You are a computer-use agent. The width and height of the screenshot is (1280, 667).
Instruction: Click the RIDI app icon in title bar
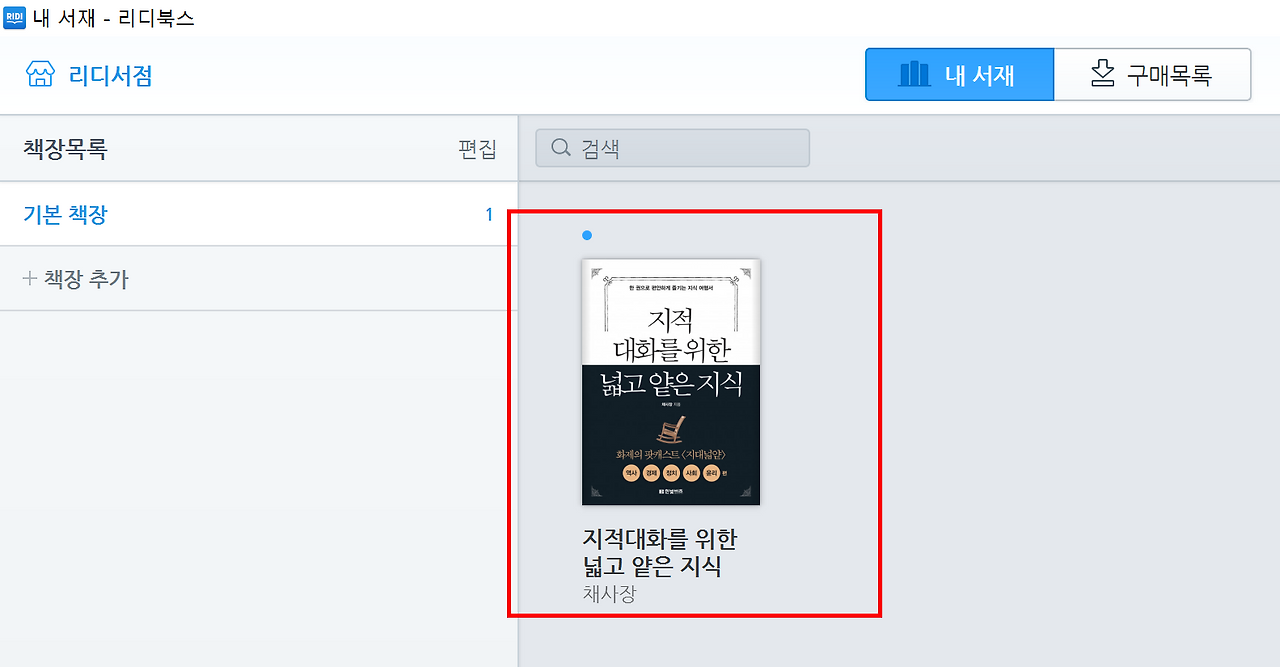point(15,17)
